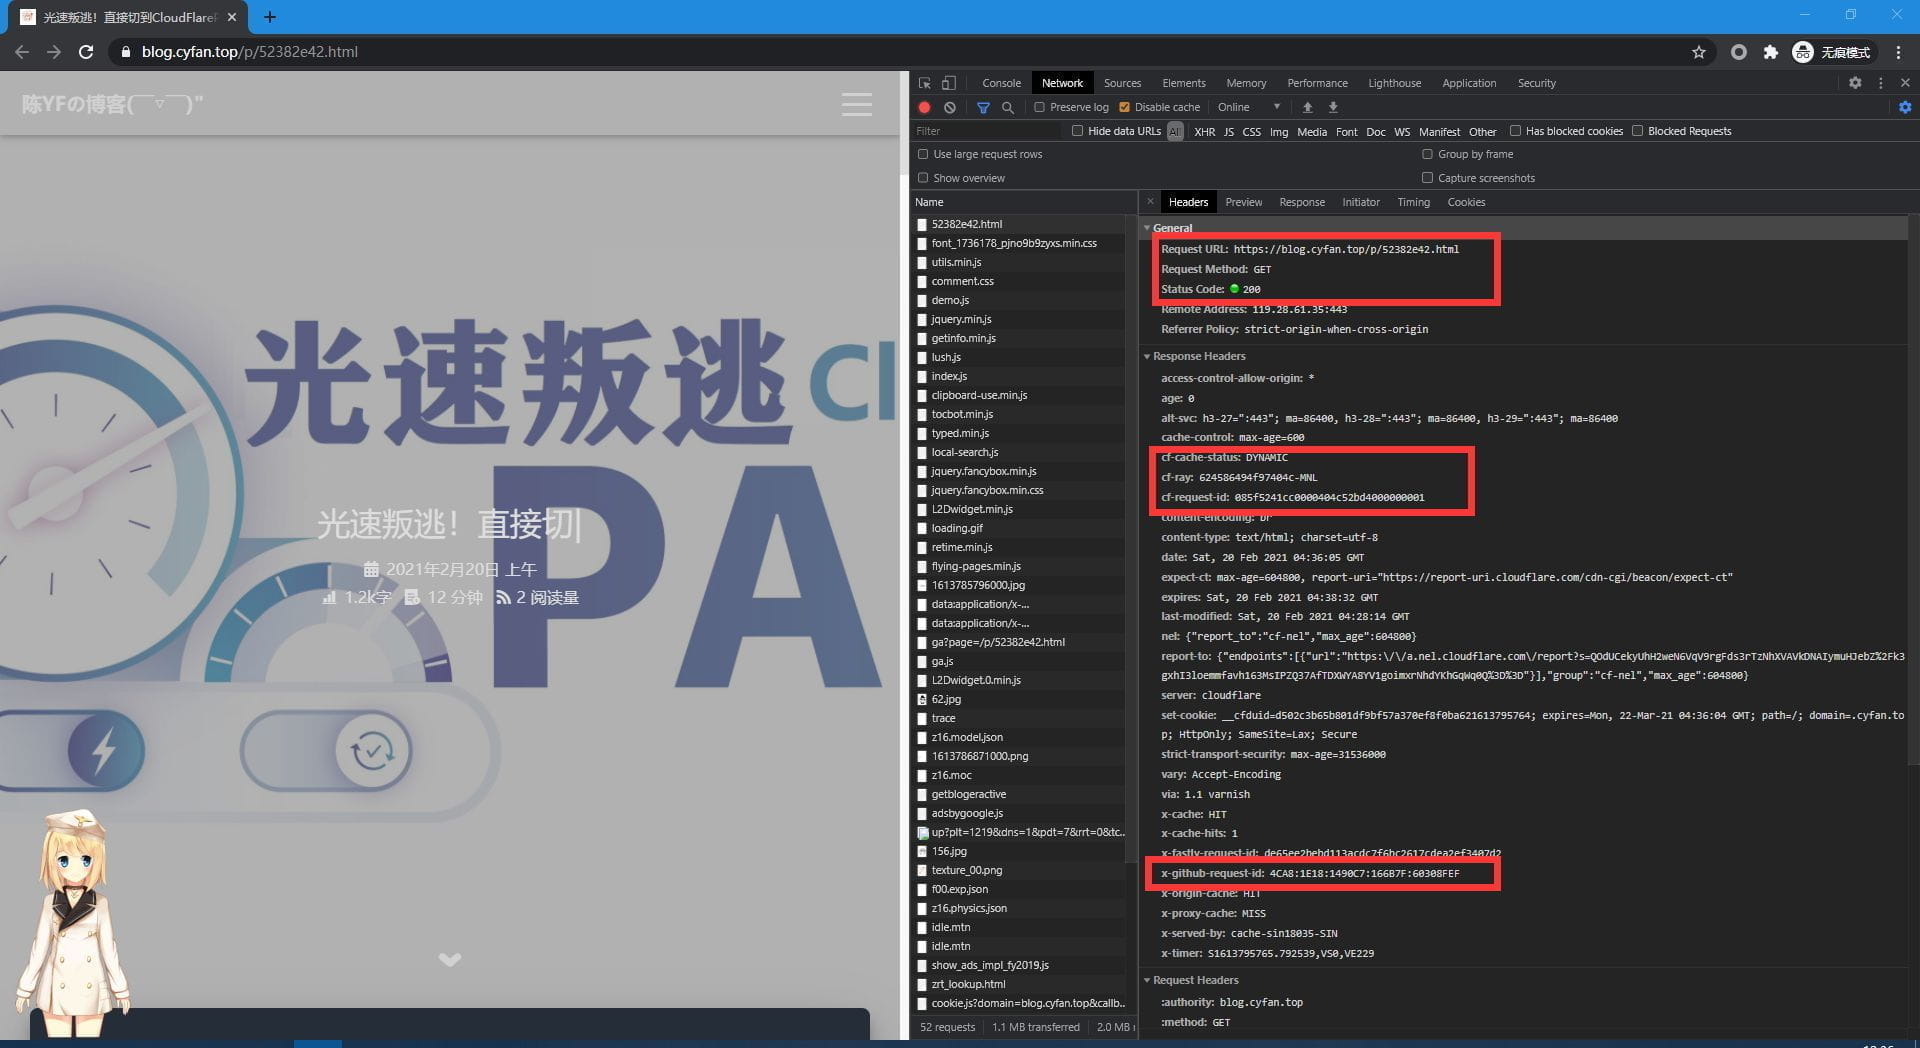Bookmark this page with the star icon
The width and height of the screenshot is (1920, 1048).
(x=1698, y=52)
